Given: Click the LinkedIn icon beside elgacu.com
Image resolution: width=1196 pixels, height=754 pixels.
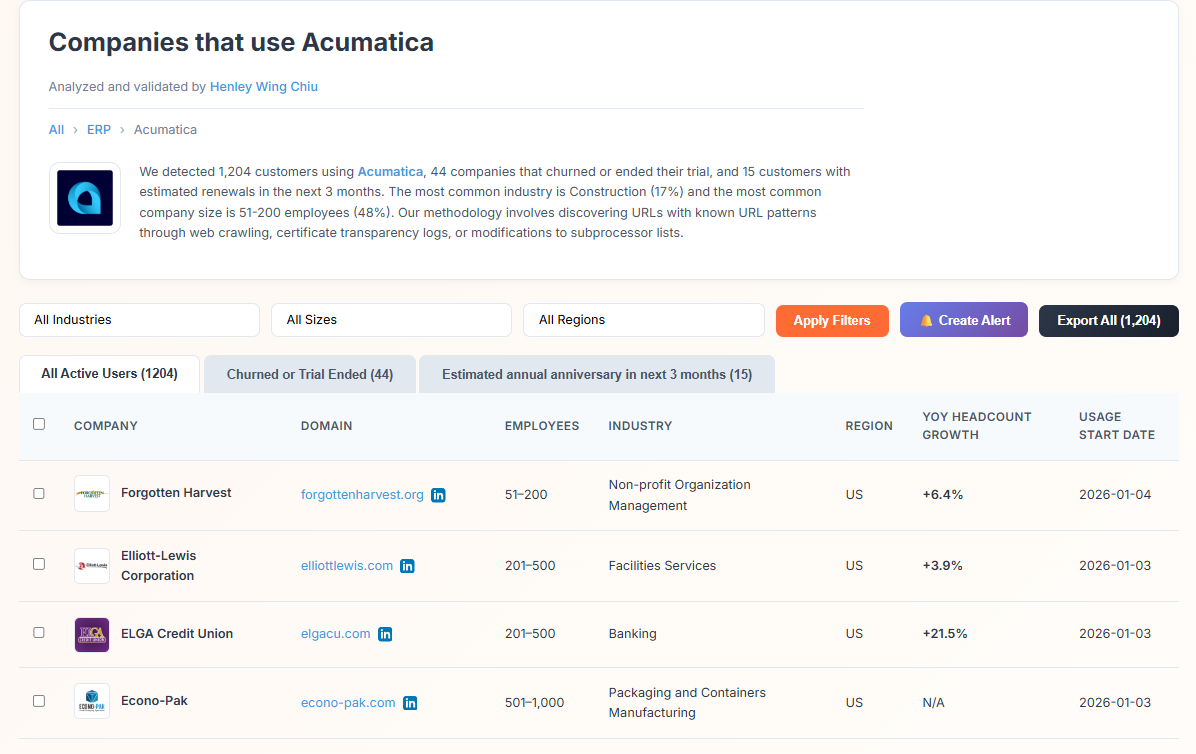Looking at the screenshot, I should click(385, 633).
